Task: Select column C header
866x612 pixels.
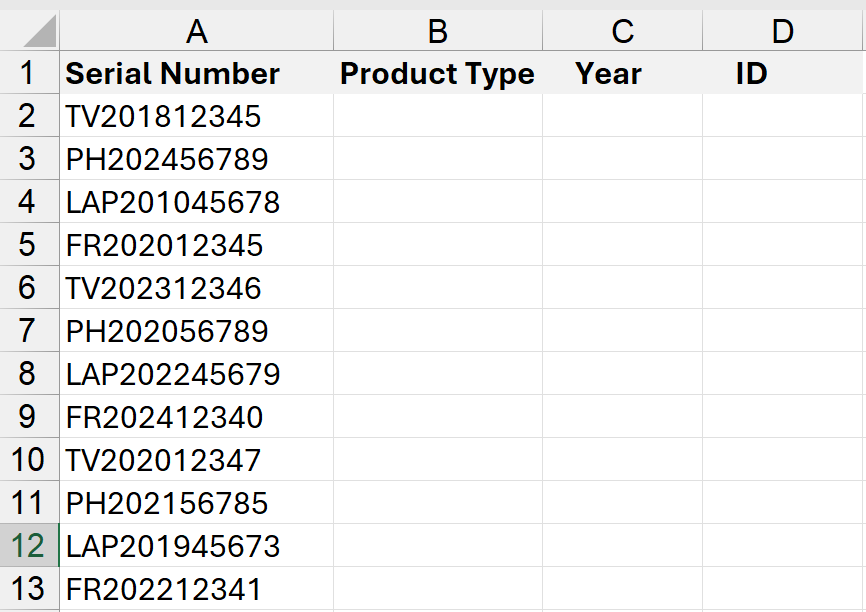Action: pos(622,32)
